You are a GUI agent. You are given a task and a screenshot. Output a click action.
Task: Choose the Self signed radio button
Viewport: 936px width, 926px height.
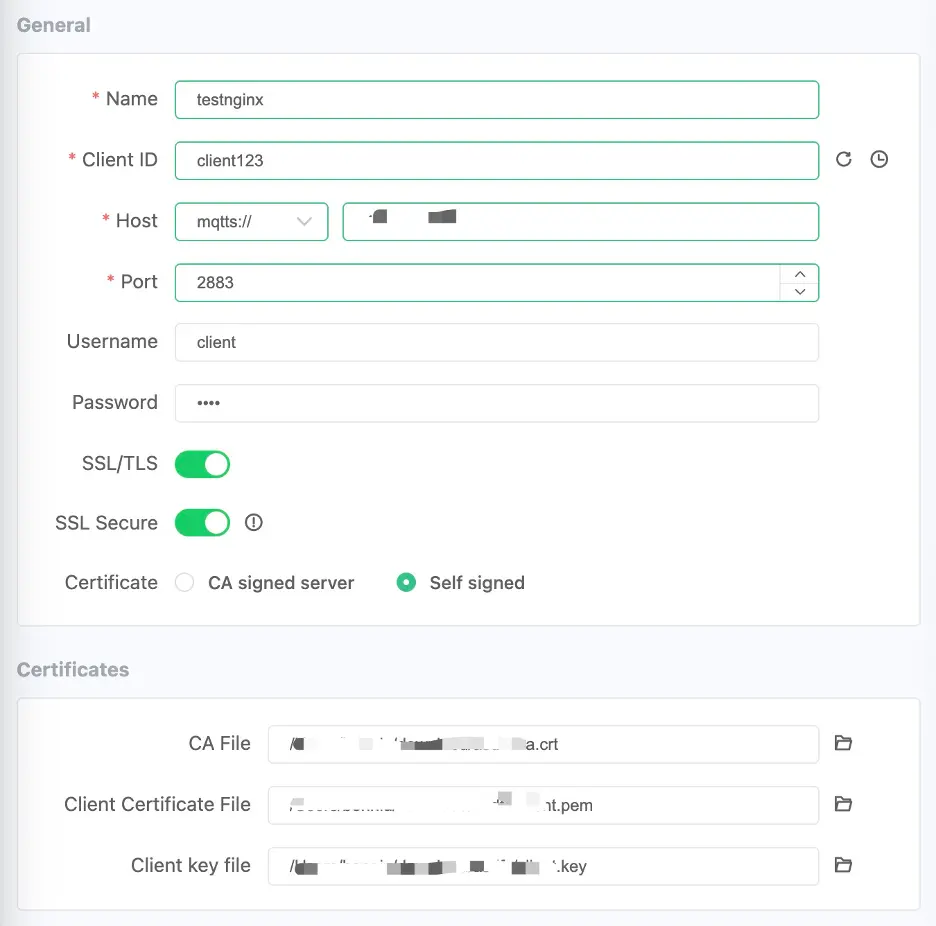(x=406, y=583)
